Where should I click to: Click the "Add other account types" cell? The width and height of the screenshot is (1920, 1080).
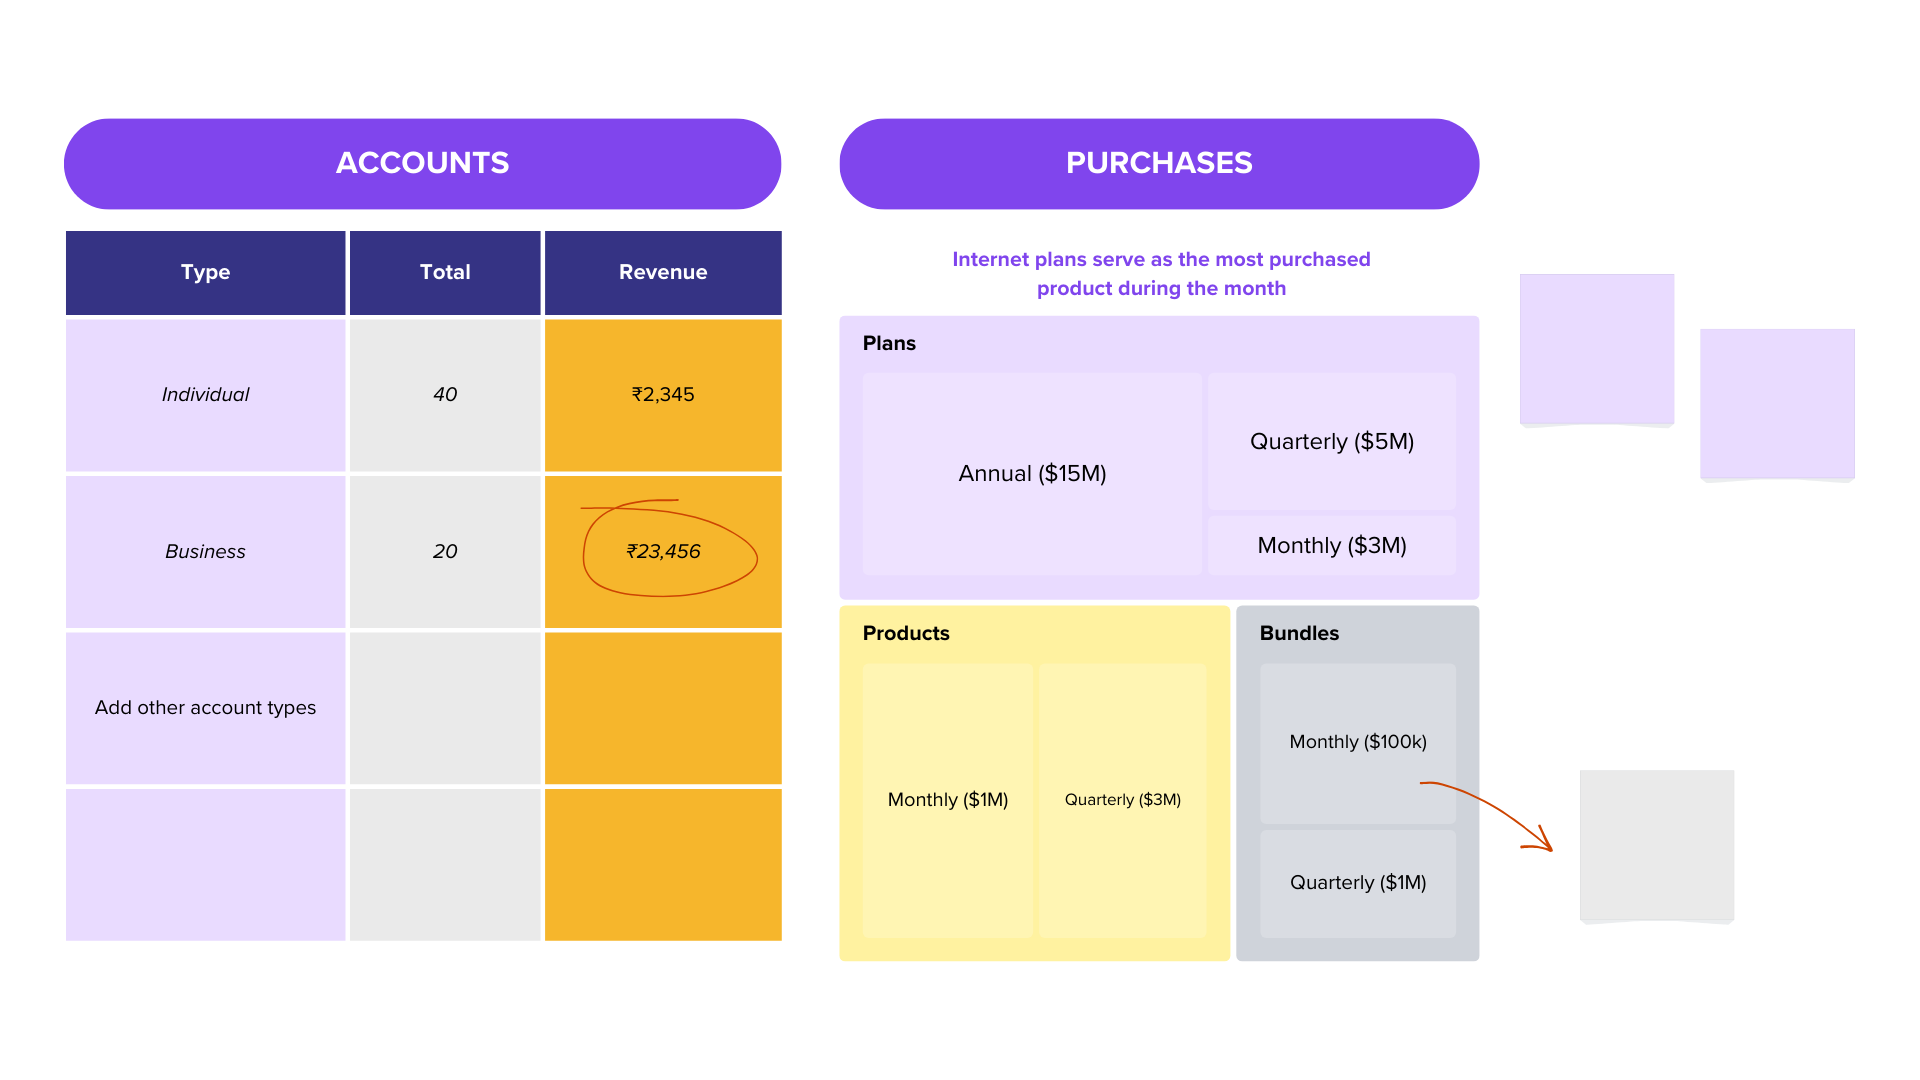coord(205,707)
